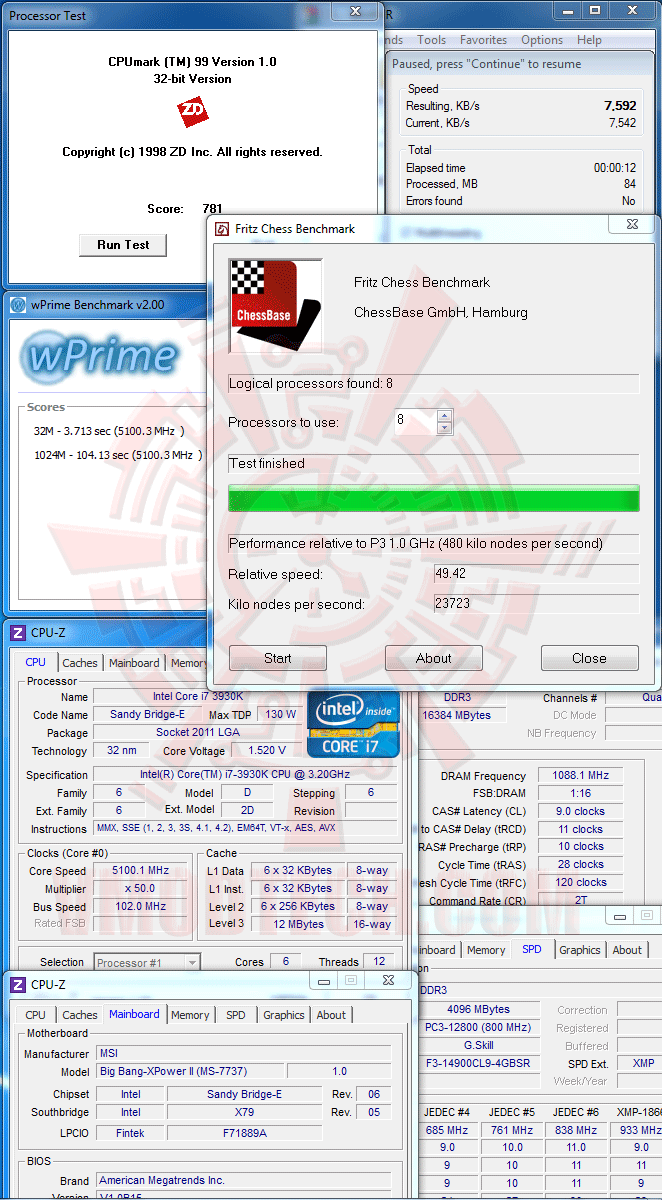This screenshot has width=662, height=1200.
Task: Minimize the CPU-Z Mainboard window
Action: click(321, 982)
